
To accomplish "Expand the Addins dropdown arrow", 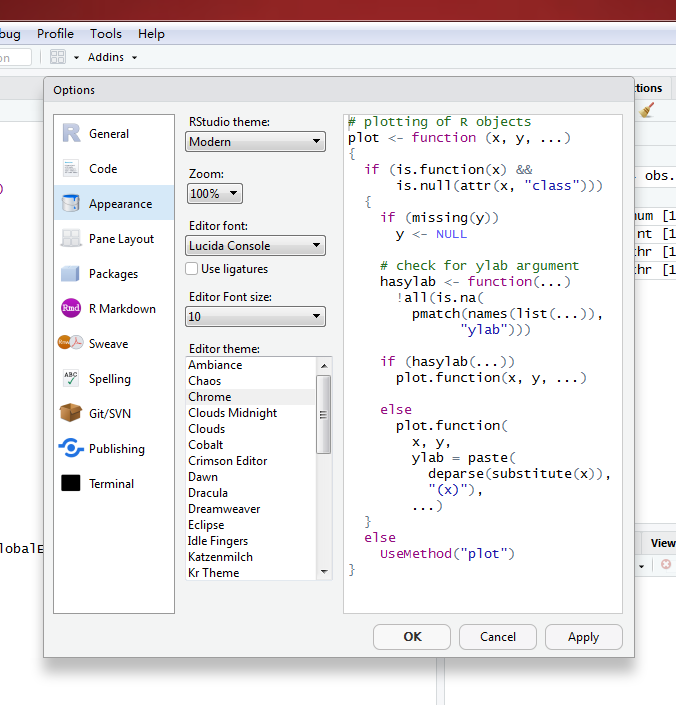I will pyautogui.click(x=134, y=58).
